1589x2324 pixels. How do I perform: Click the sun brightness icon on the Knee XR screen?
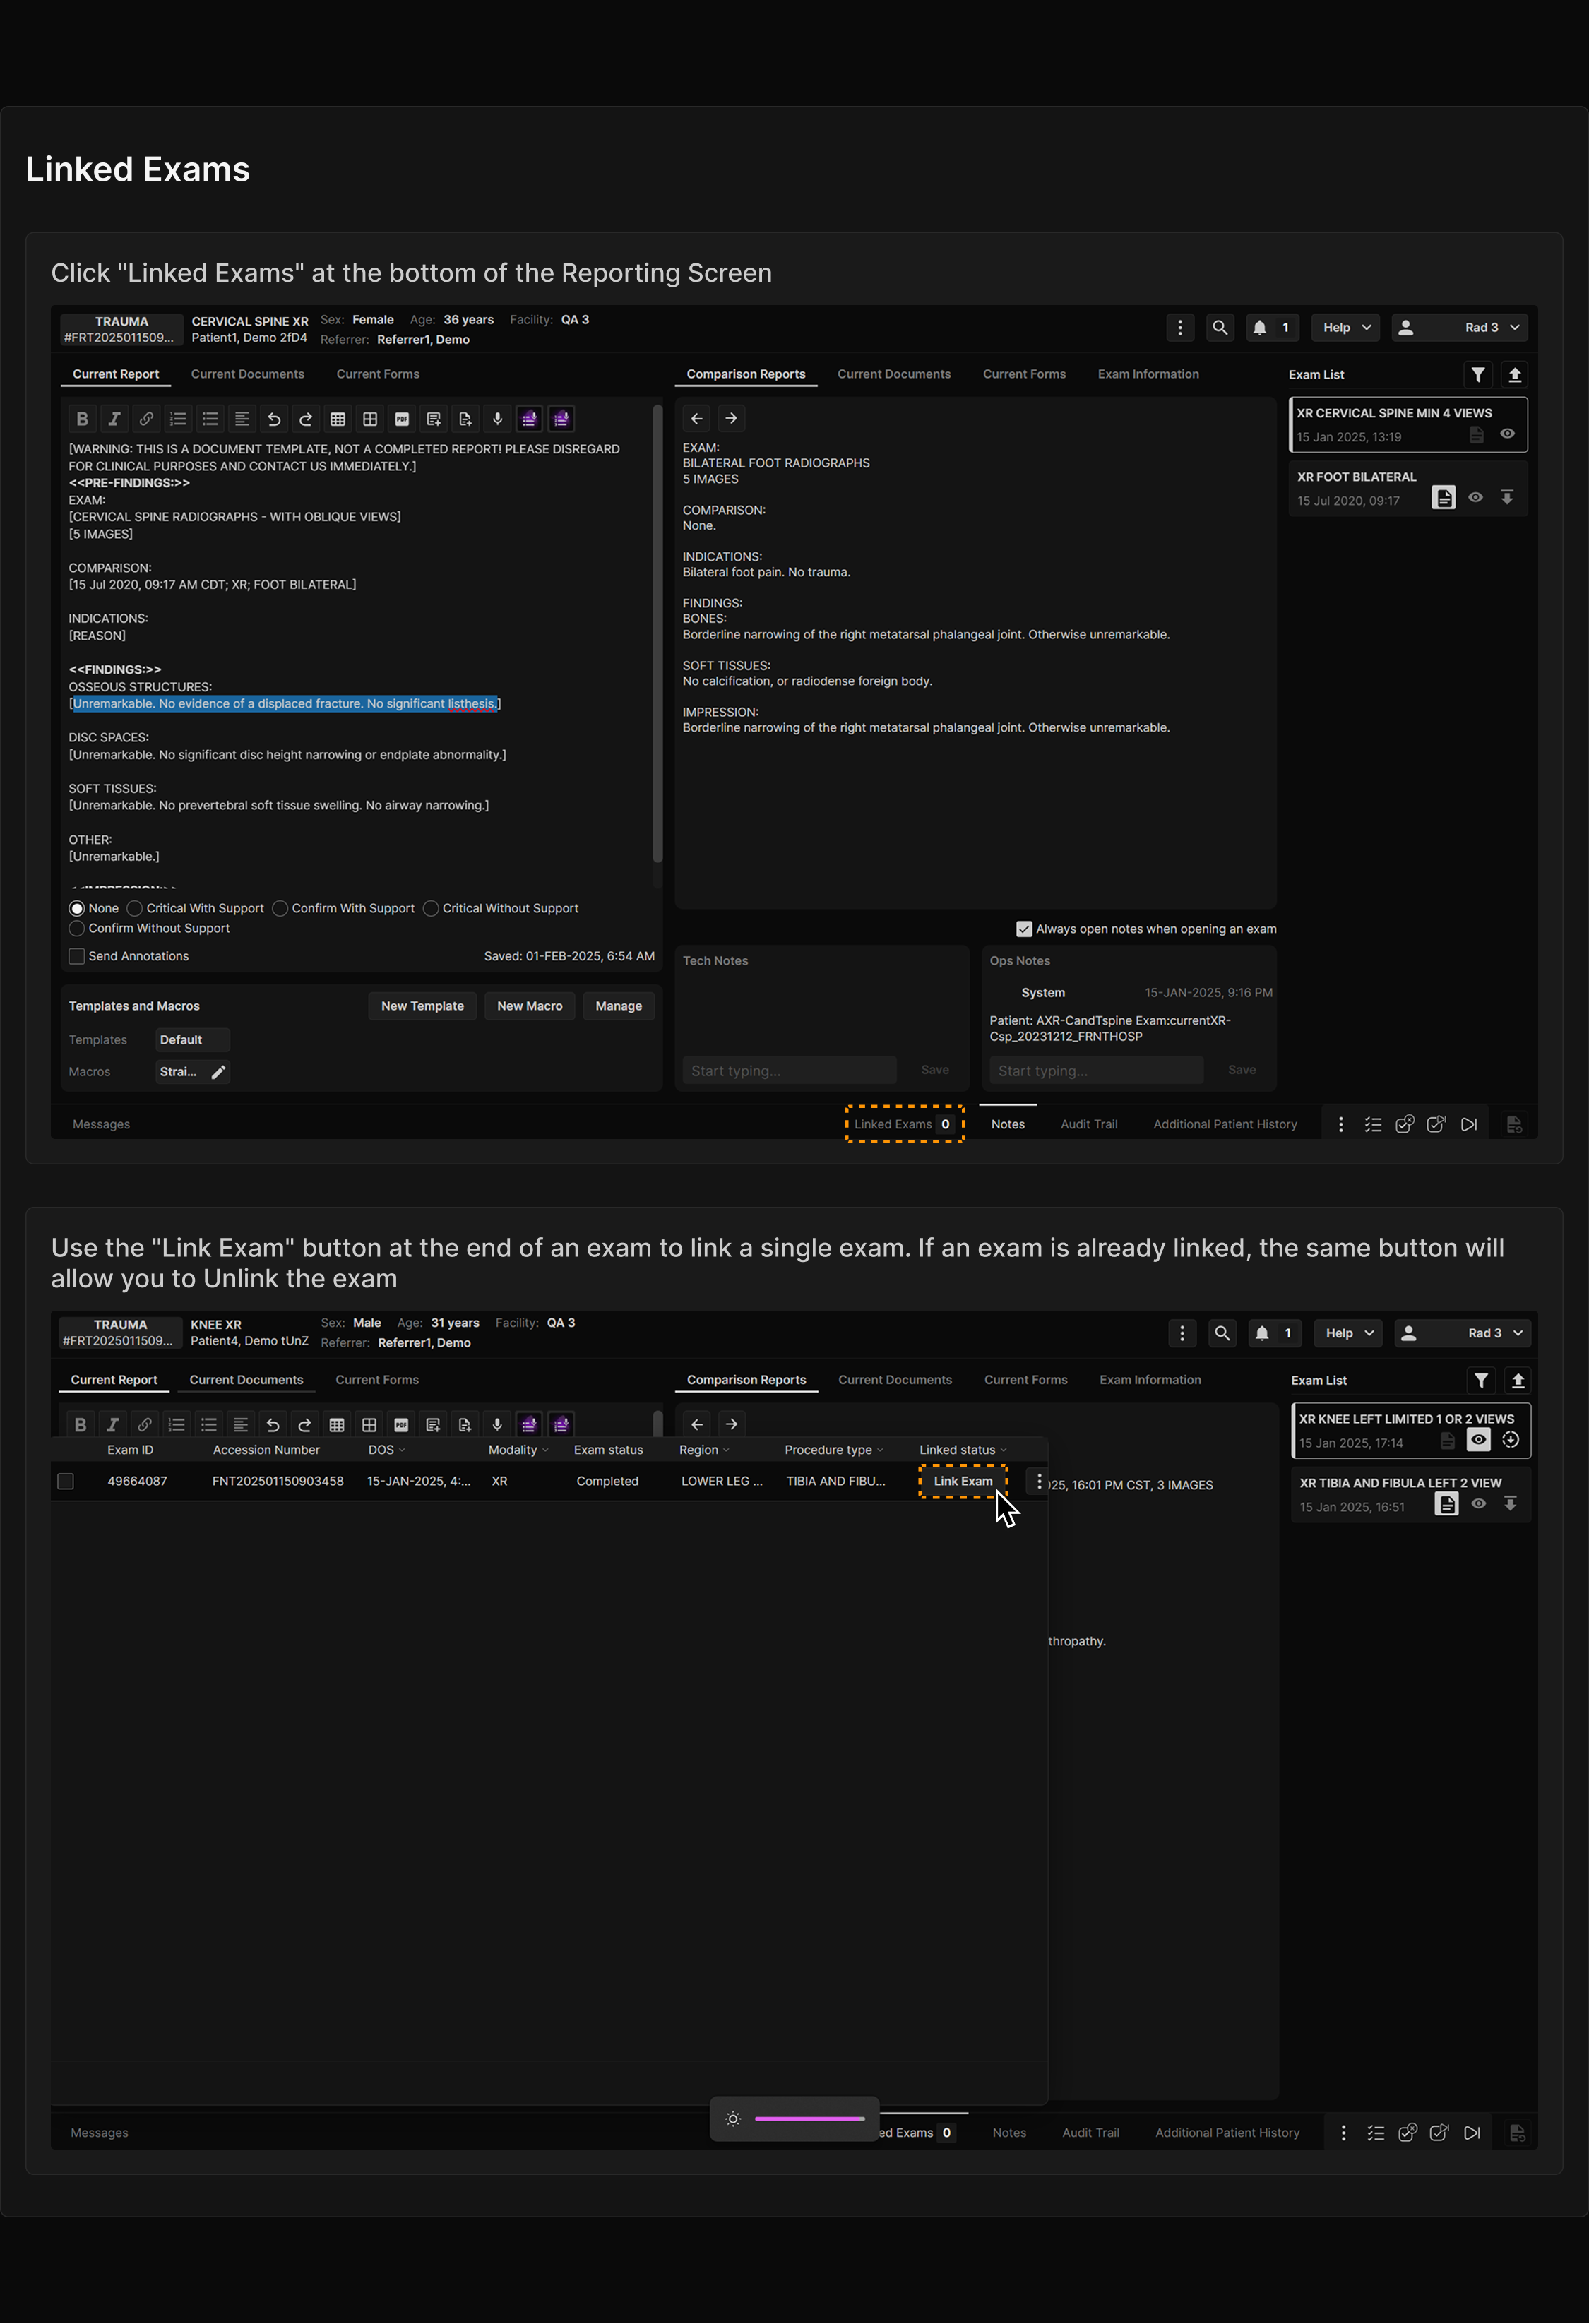tap(733, 2119)
